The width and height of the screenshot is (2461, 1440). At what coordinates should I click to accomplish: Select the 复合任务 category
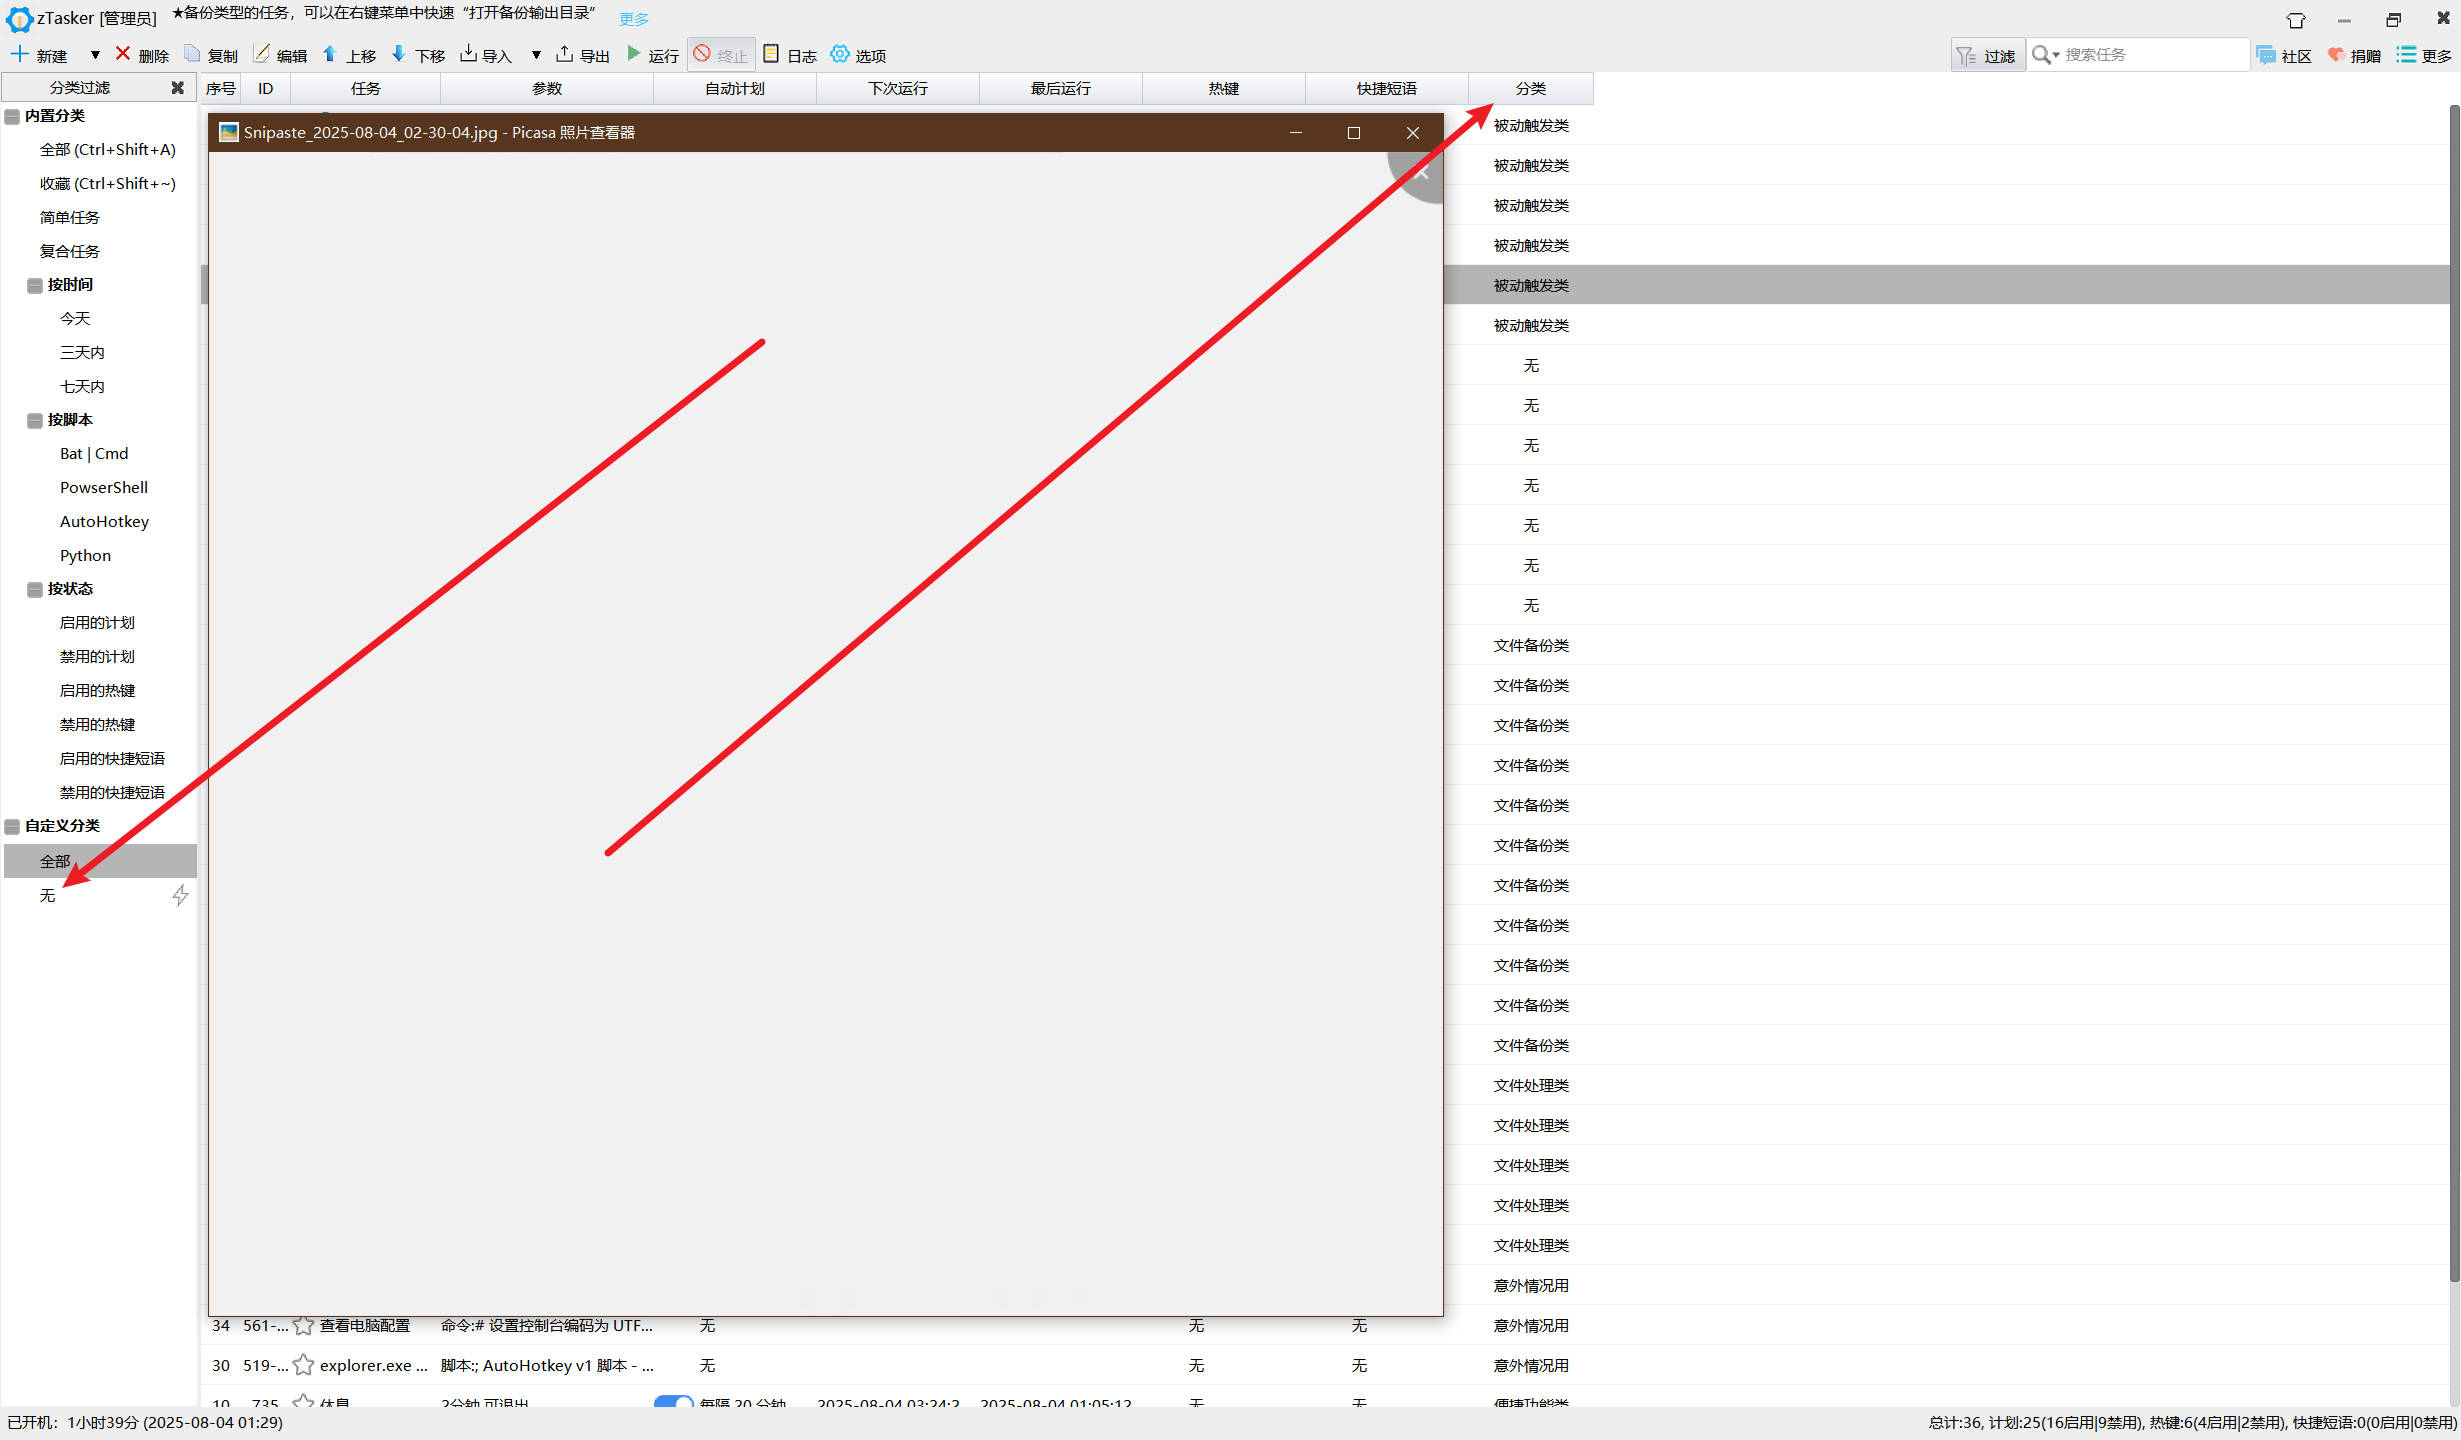[70, 252]
